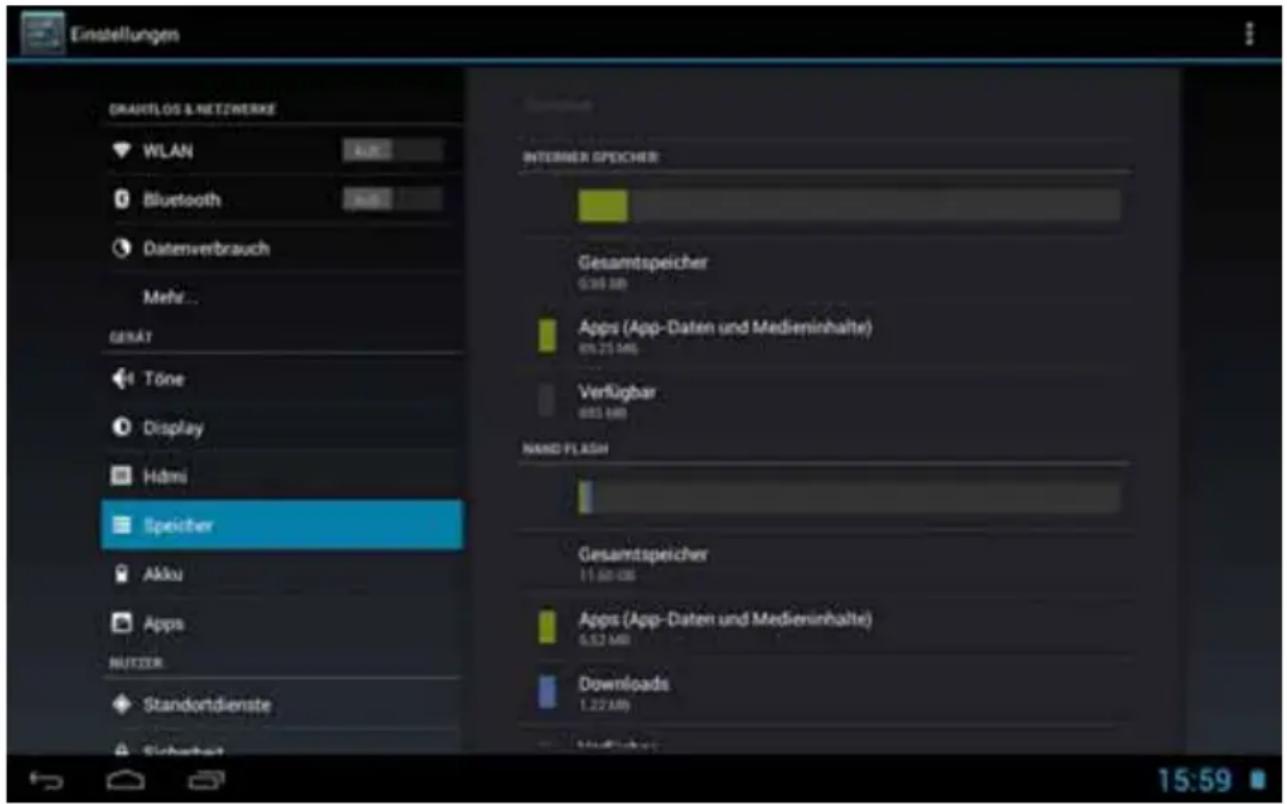Open Datenverbrauch settings
Screen dimensions: 1287x804
(282, 248)
